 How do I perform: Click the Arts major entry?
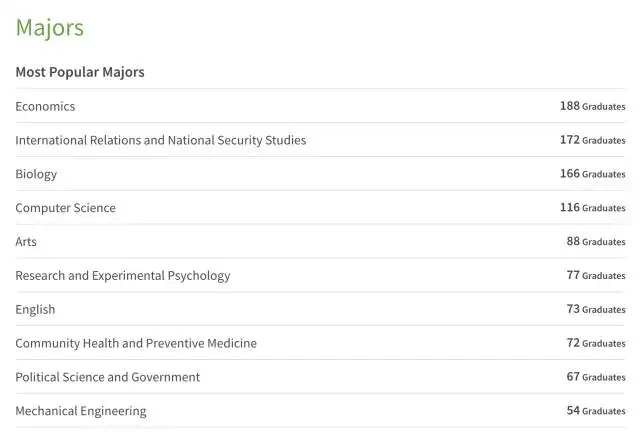tap(26, 242)
